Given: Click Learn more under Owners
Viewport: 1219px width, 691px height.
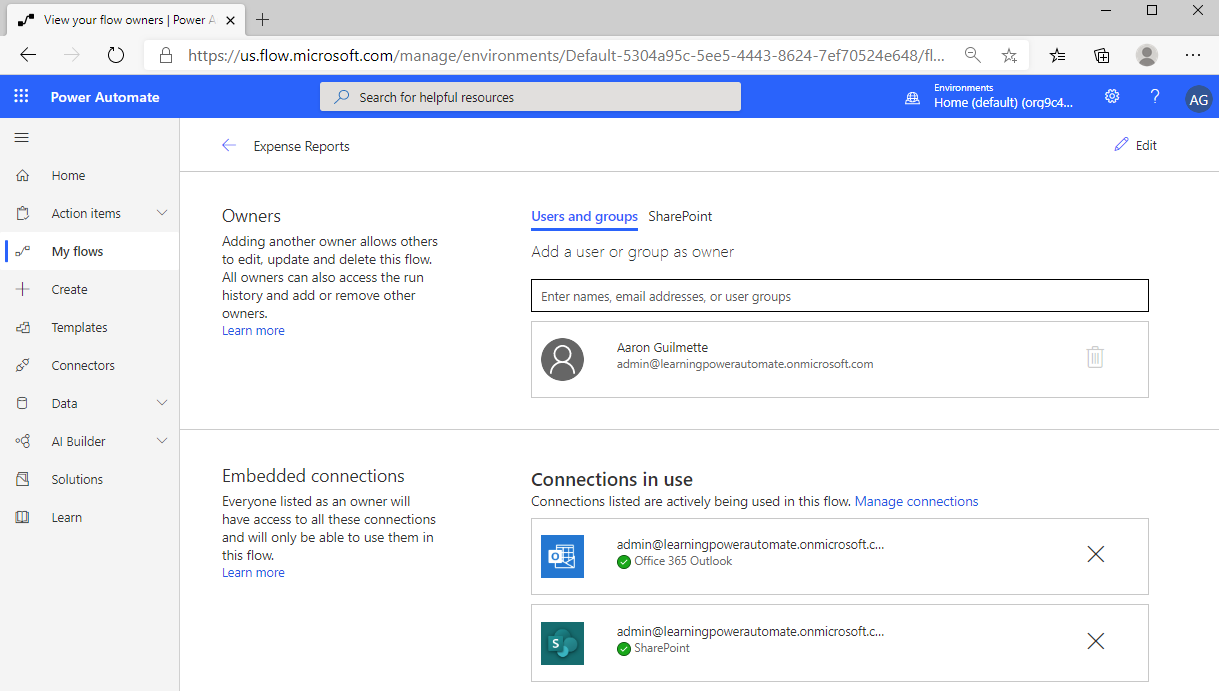Looking at the screenshot, I should [253, 331].
